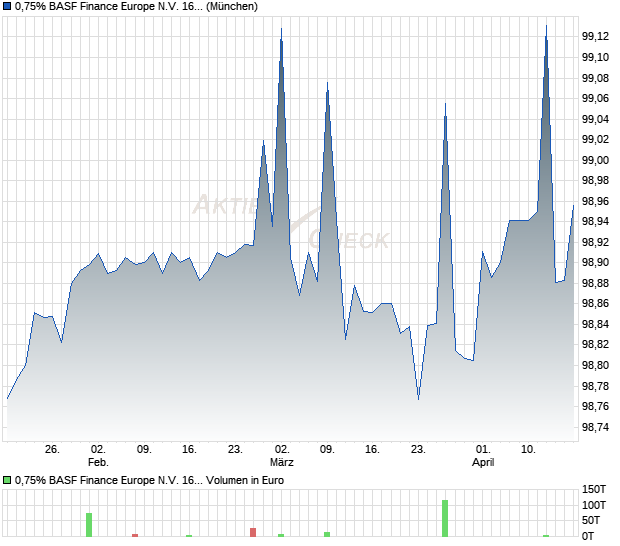Click the small red volume bar near 09. February

click(x=135, y=535)
